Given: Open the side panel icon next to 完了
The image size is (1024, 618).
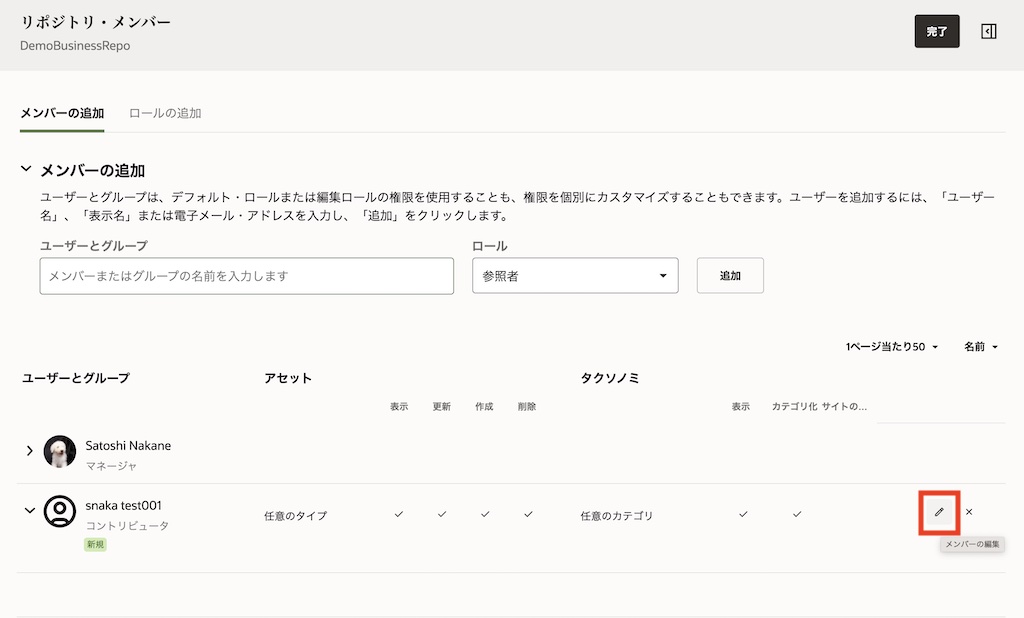Looking at the screenshot, I should coord(989,31).
